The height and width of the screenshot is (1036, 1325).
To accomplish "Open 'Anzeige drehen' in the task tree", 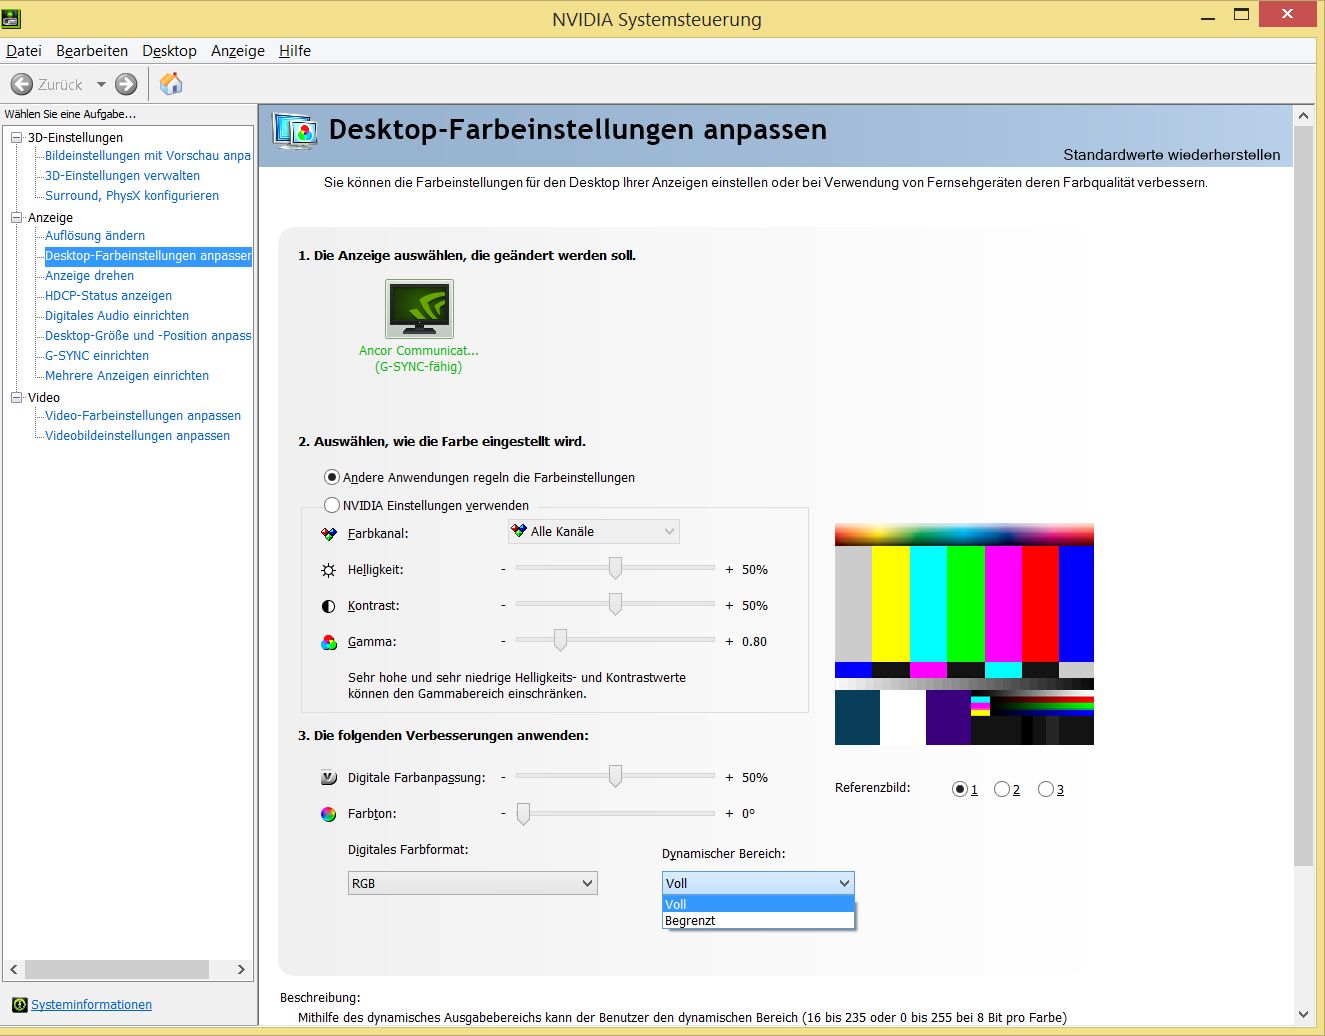I will 89,276.
